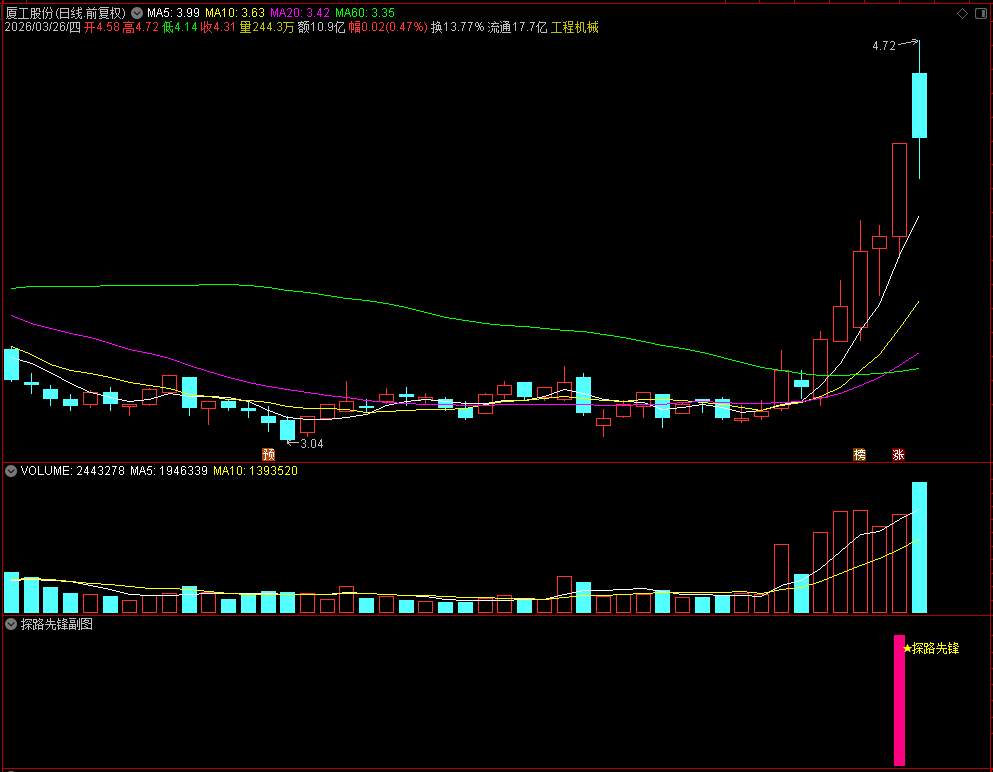Click the volume MA10: 1393520 label
The width and height of the screenshot is (993, 772).
[x=255, y=471]
